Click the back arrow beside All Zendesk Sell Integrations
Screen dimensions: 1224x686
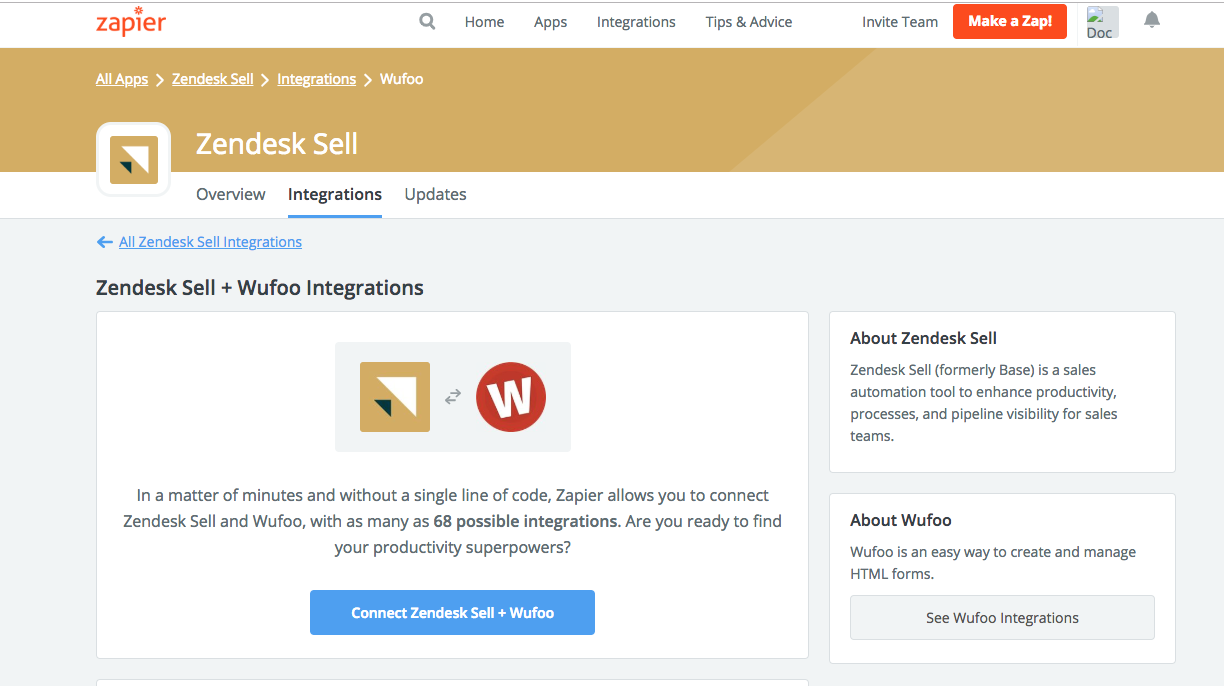[x=104, y=242]
